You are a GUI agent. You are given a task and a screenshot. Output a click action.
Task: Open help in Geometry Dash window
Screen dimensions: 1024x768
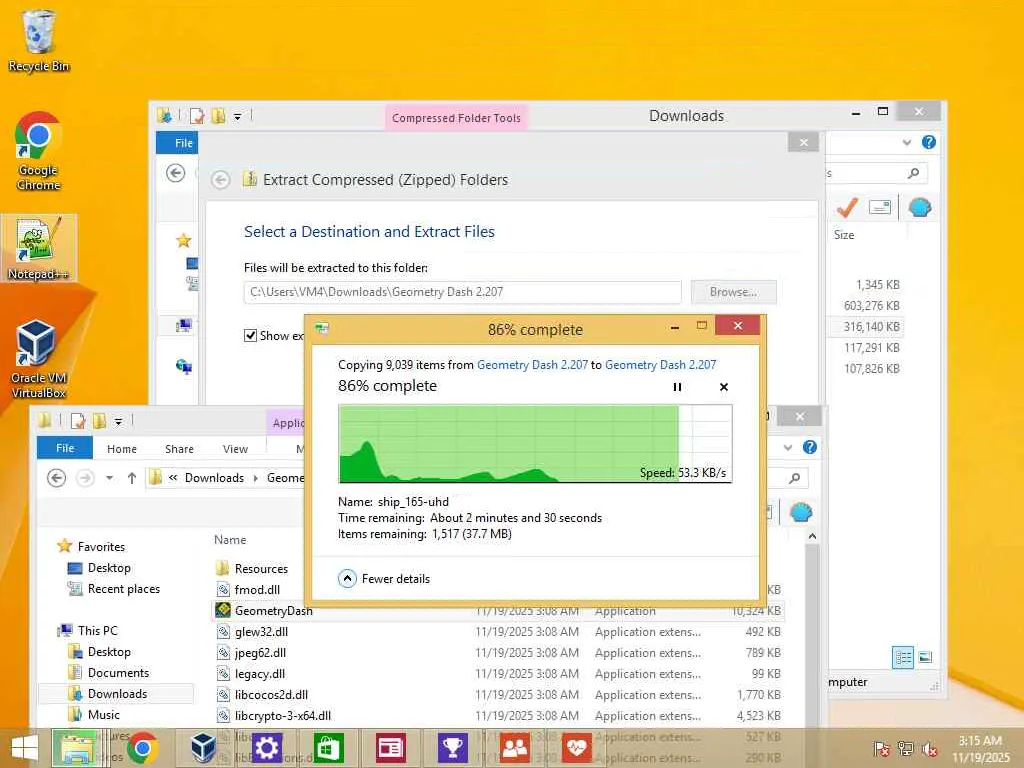(810, 447)
